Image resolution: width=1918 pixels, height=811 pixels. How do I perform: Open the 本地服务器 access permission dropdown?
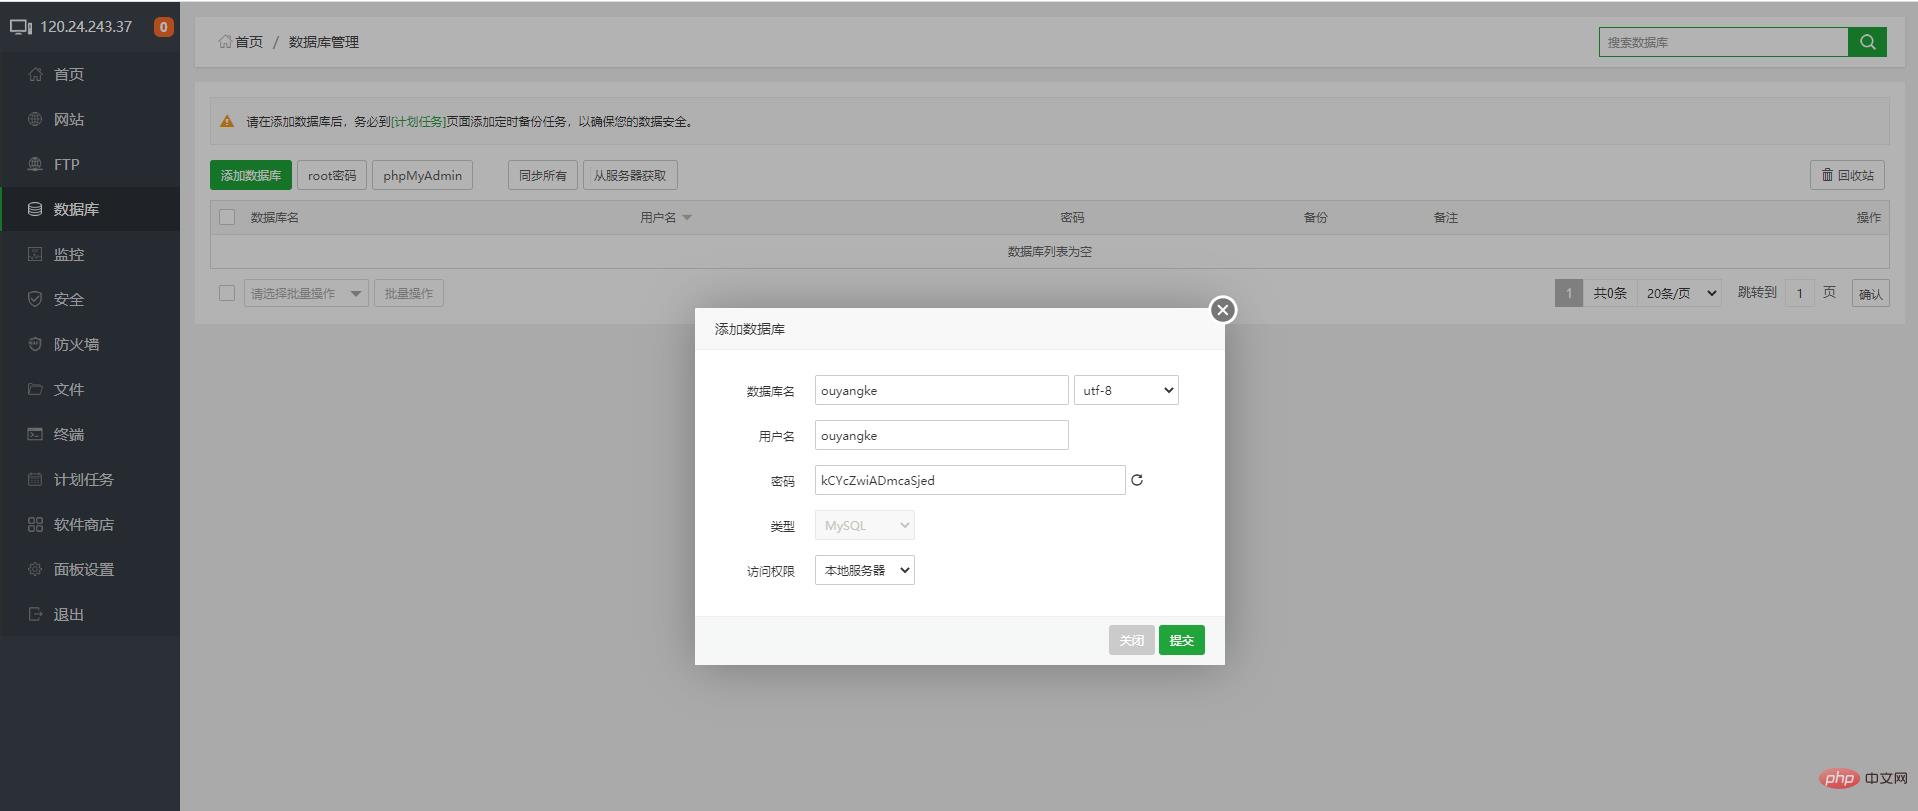(864, 570)
